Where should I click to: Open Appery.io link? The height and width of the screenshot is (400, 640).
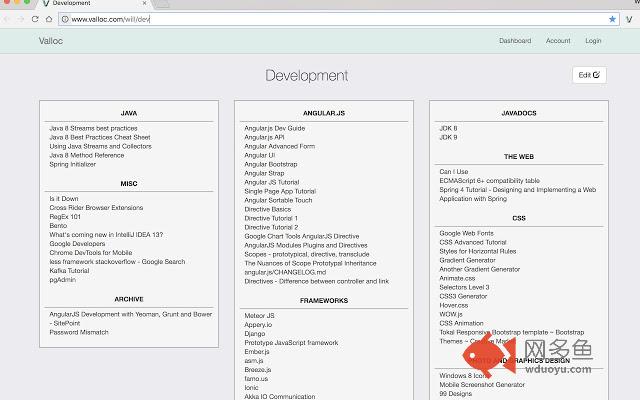(x=258, y=324)
